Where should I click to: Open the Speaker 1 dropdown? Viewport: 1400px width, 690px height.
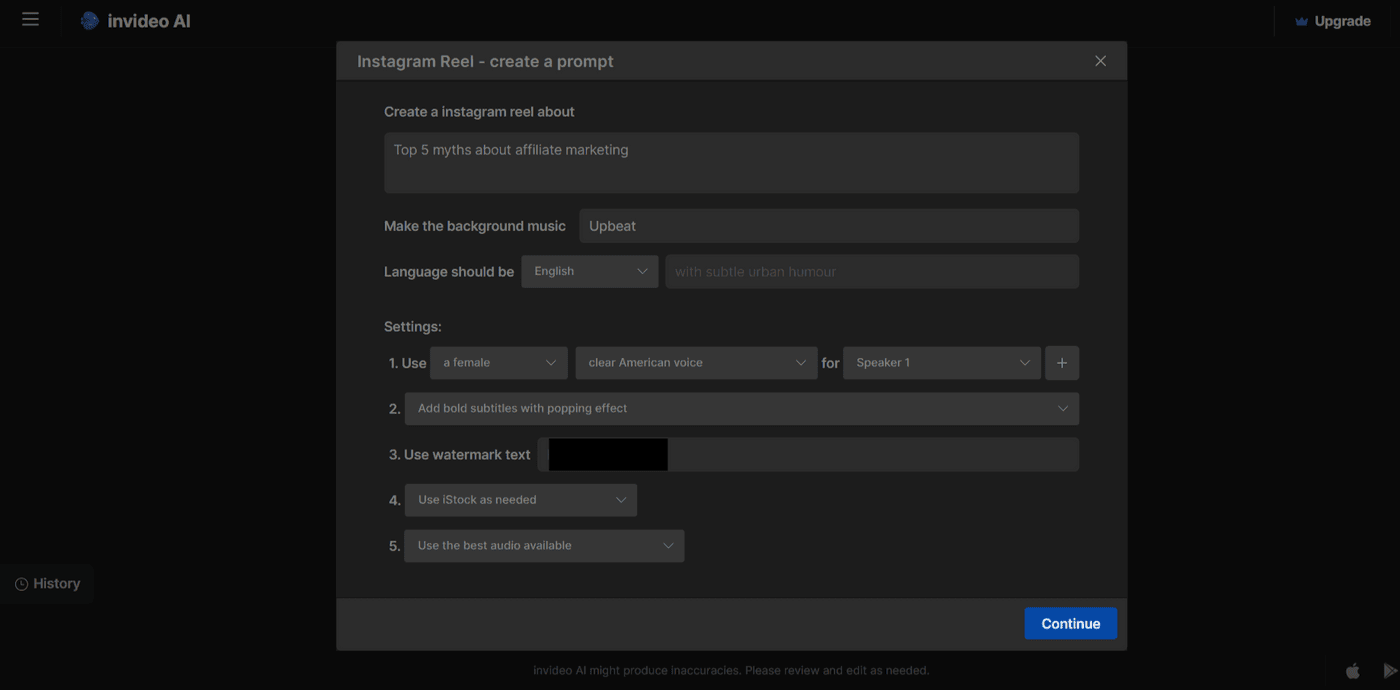[941, 363]
